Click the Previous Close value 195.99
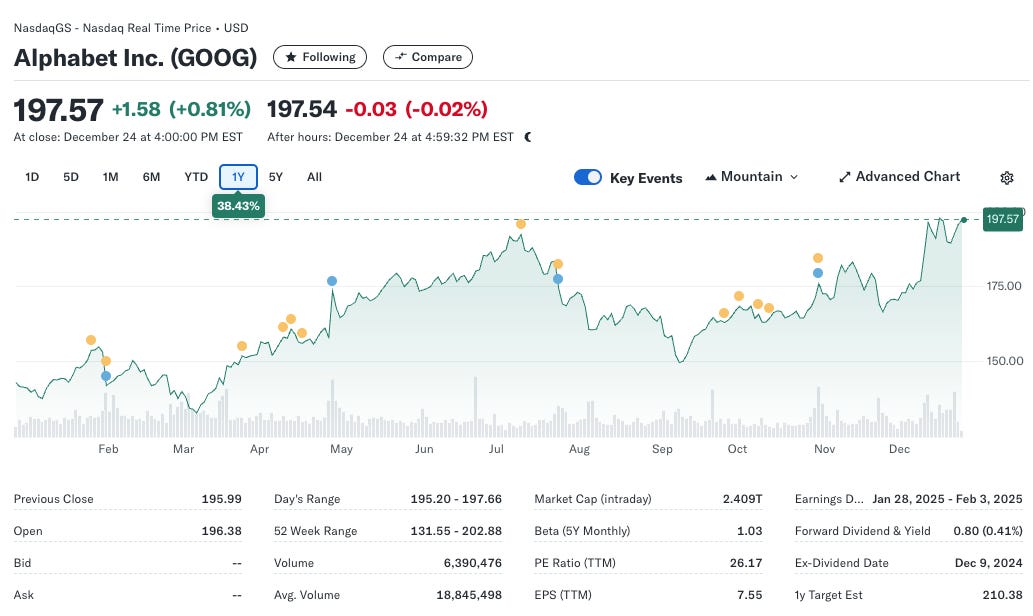Screen dimensions: 1033x616 [x=221, y=499]
